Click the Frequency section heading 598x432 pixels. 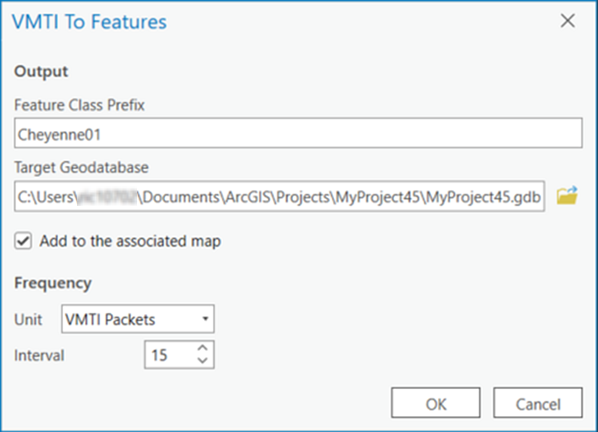pos(53,283)
